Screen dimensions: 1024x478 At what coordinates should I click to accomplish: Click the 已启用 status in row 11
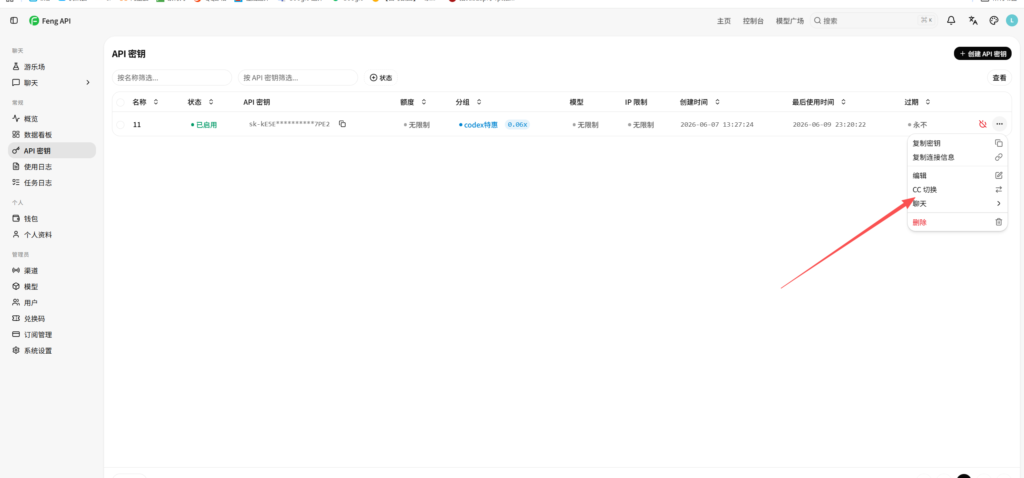click(204, 124)
